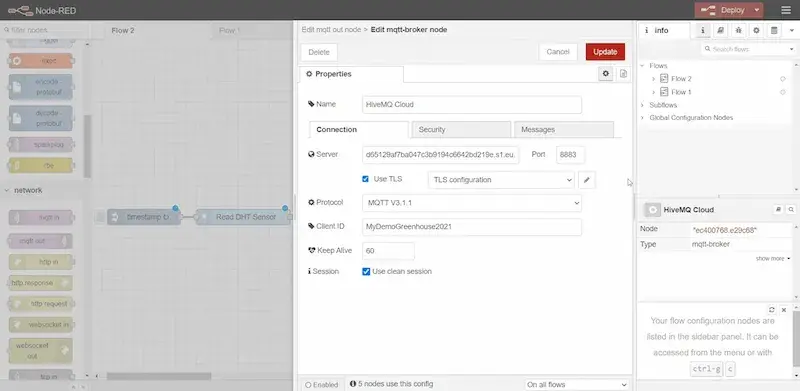
Task: Switch to the Messages tab
Action: tap(564, 130)
